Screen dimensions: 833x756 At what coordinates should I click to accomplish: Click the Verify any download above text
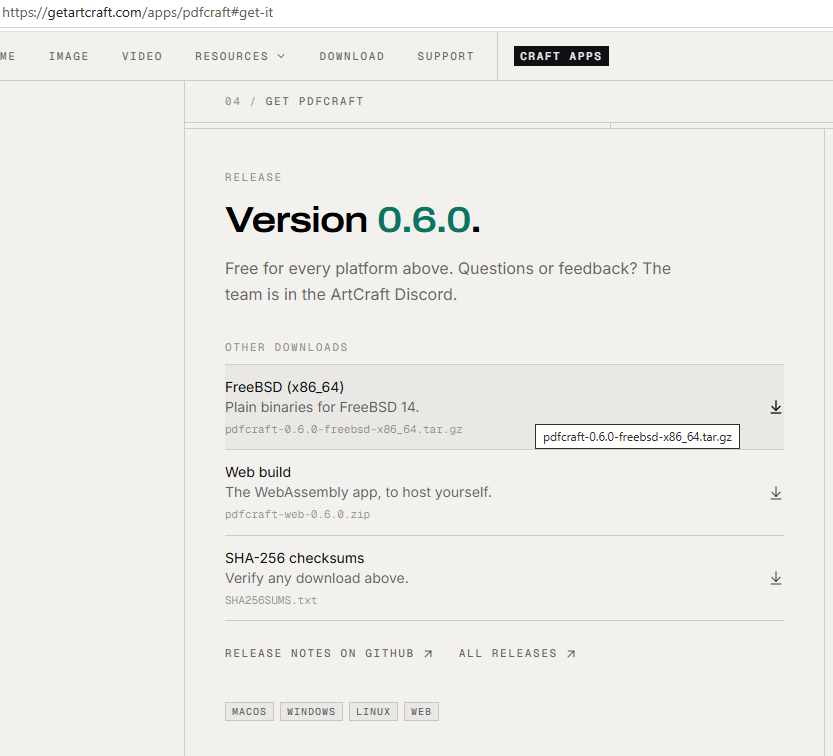click(x=317, y=578)
